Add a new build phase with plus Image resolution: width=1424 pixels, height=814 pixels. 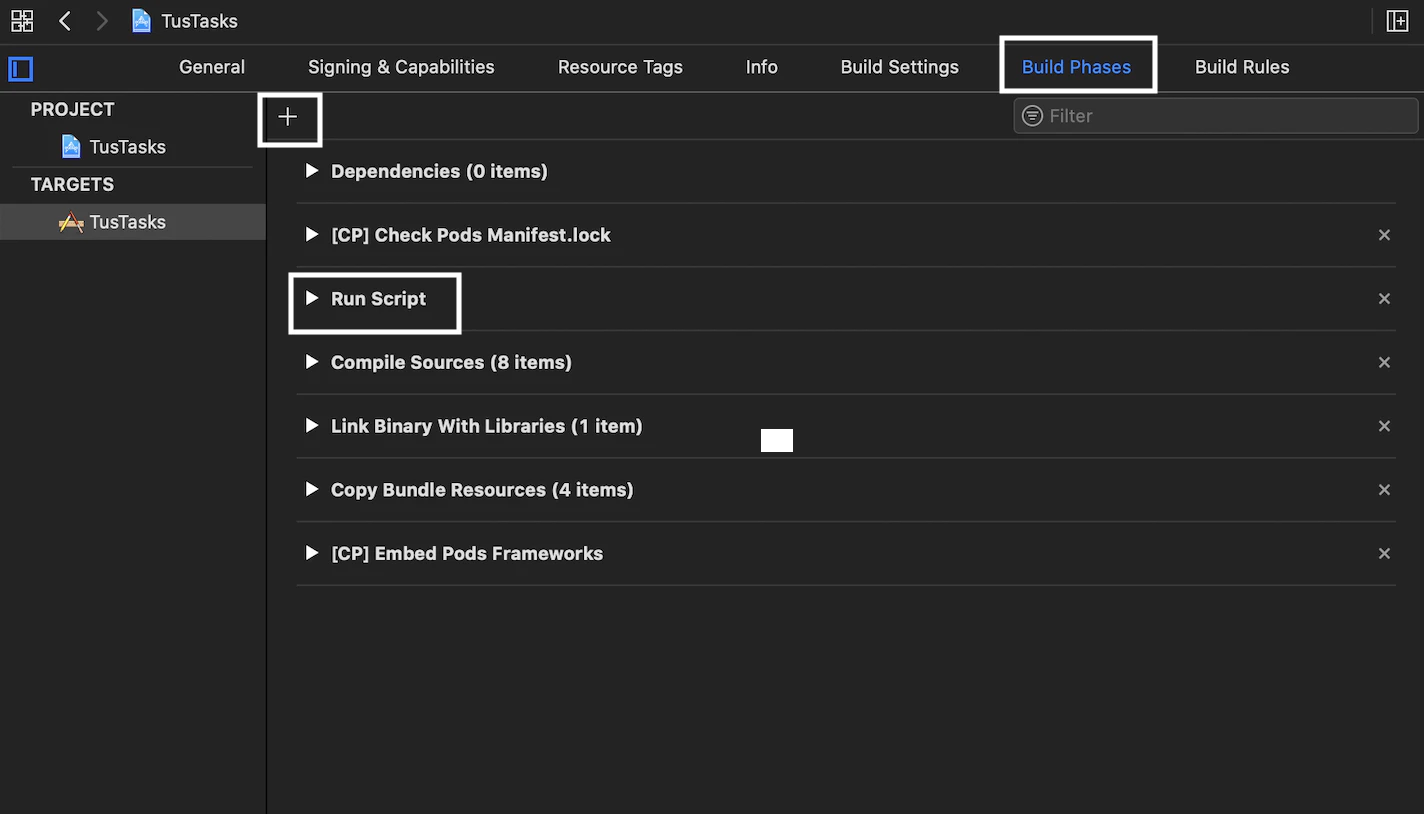pyautogui.click(x=288, y=117)
